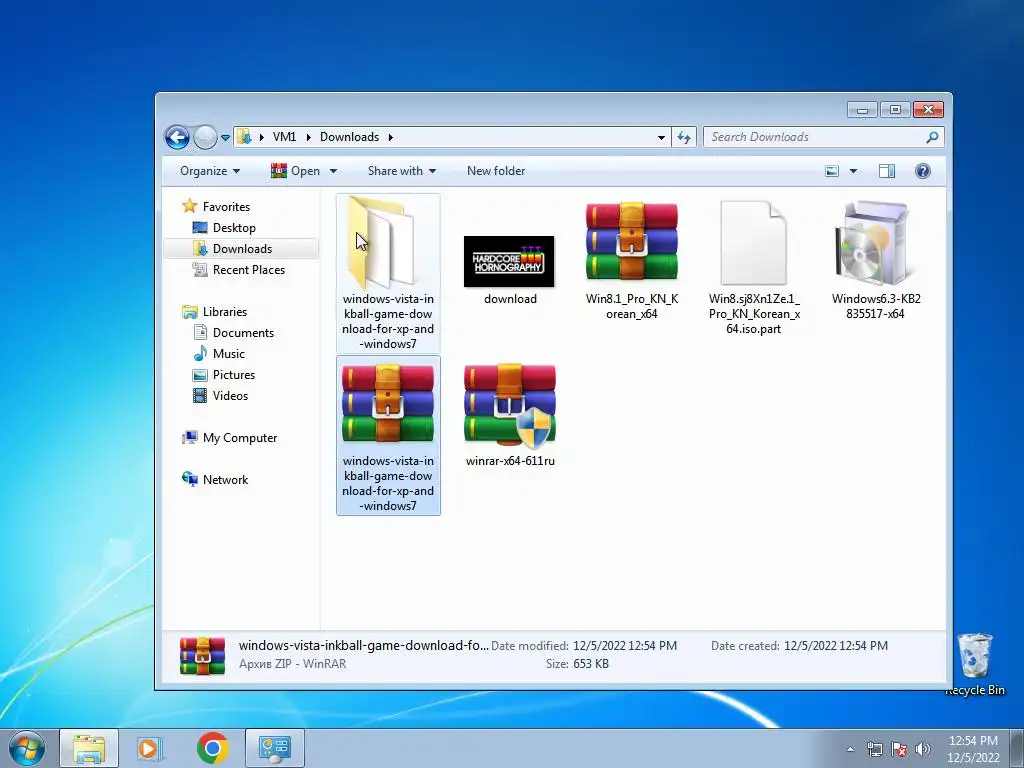Expand the arrow after the Downloads breadcrumb
1024x768 pixels.
[x=391, y=137]
